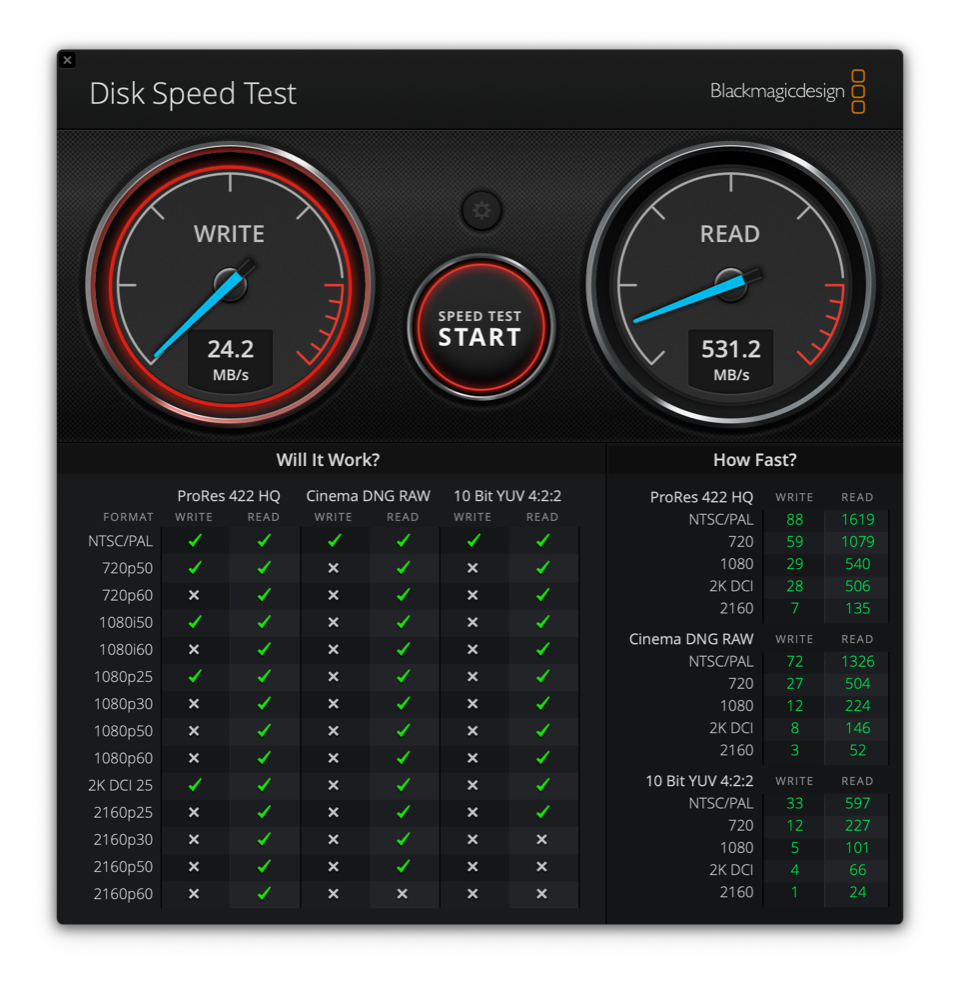The height and width of the screenshot is (990, 960).
Task: Click ProRes read checkmark for 720p50
Action: (x=264, y=568)
